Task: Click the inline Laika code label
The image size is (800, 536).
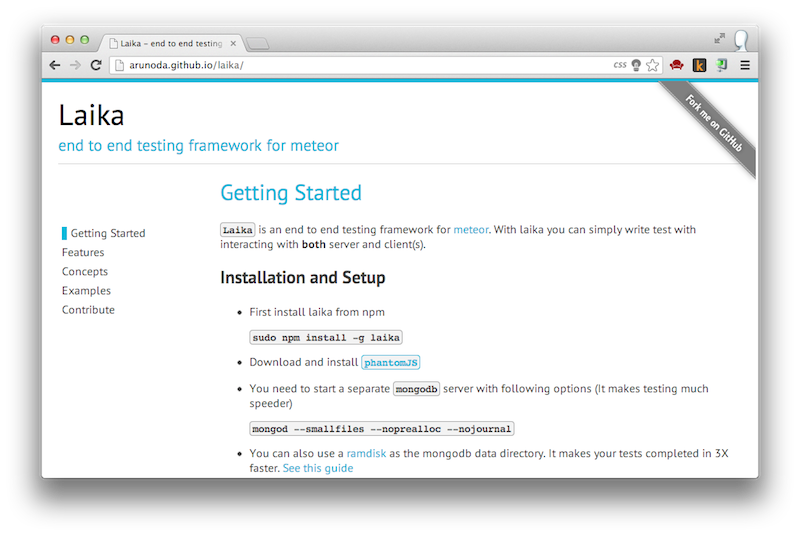Action: [x=237, y=230]
